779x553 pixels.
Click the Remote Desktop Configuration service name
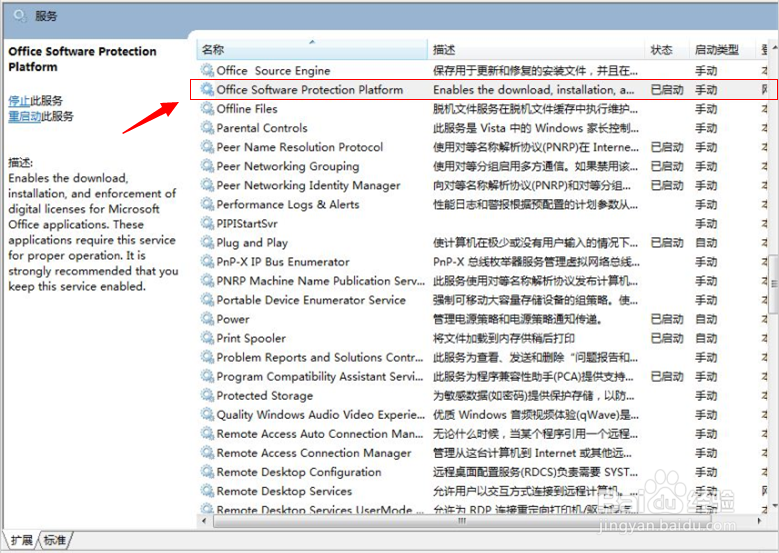point(299,473)
